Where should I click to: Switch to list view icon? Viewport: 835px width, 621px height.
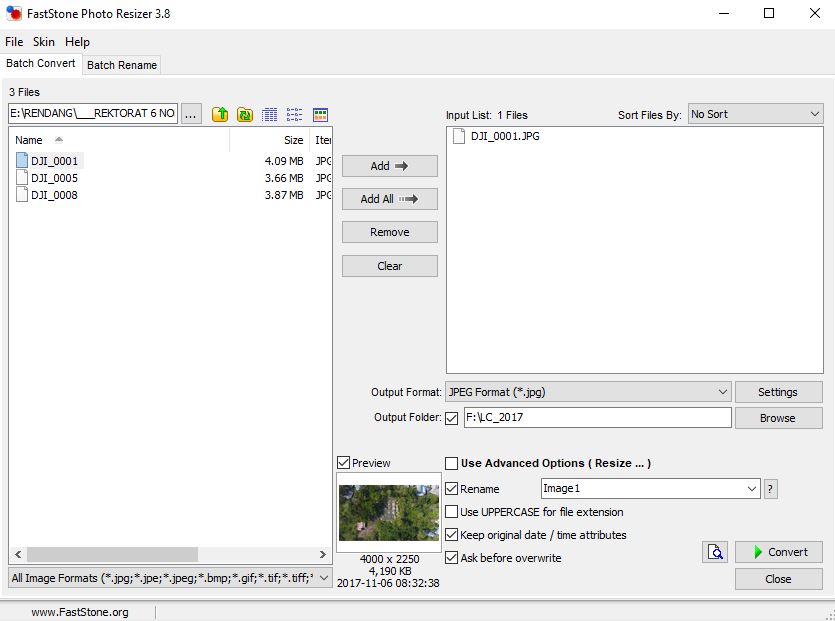click(294, 114)
